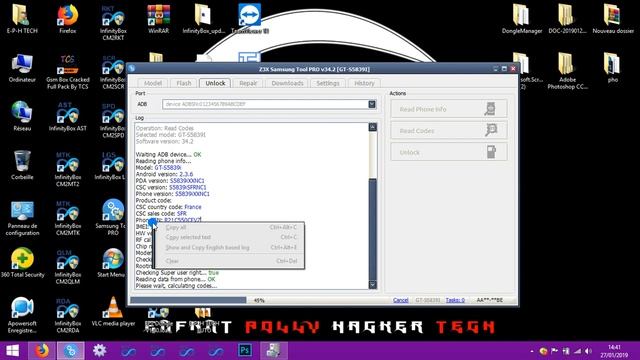Choose Copy all in context menu

230,227
